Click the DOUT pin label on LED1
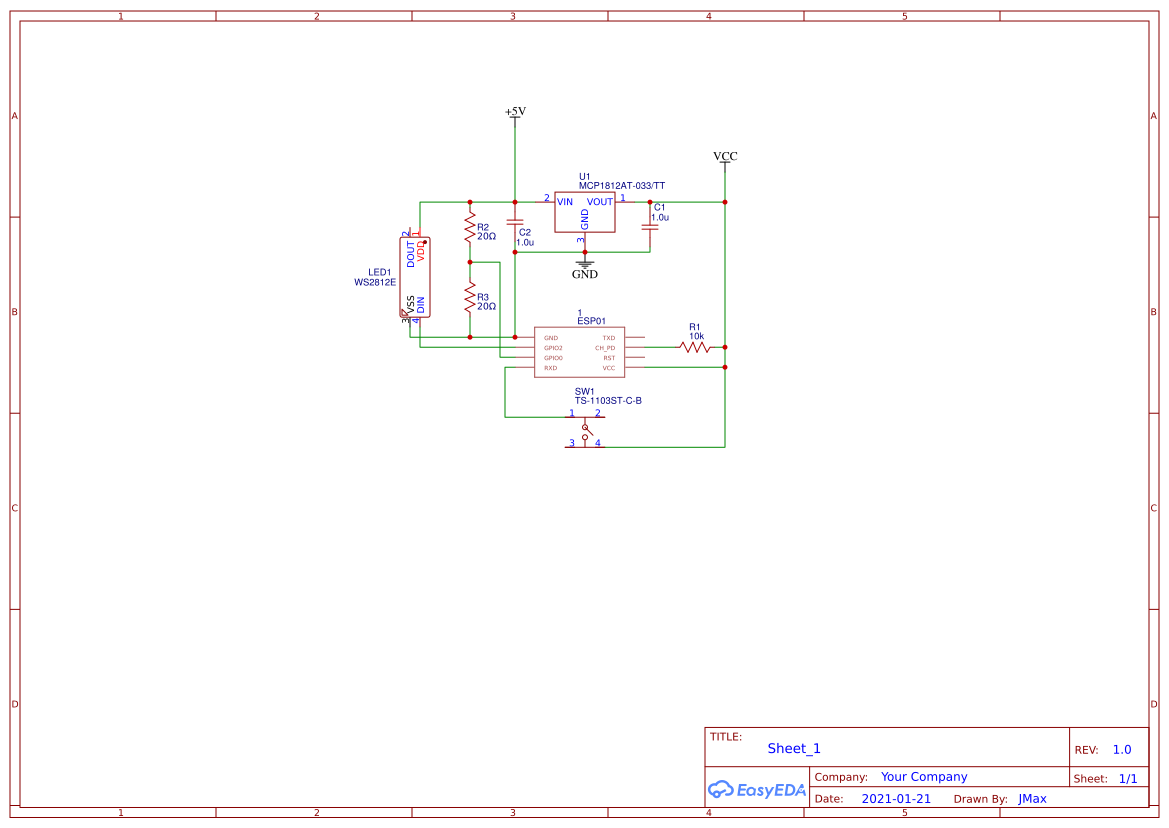Viewport: 1169px width, 828px height. (411, 255)
